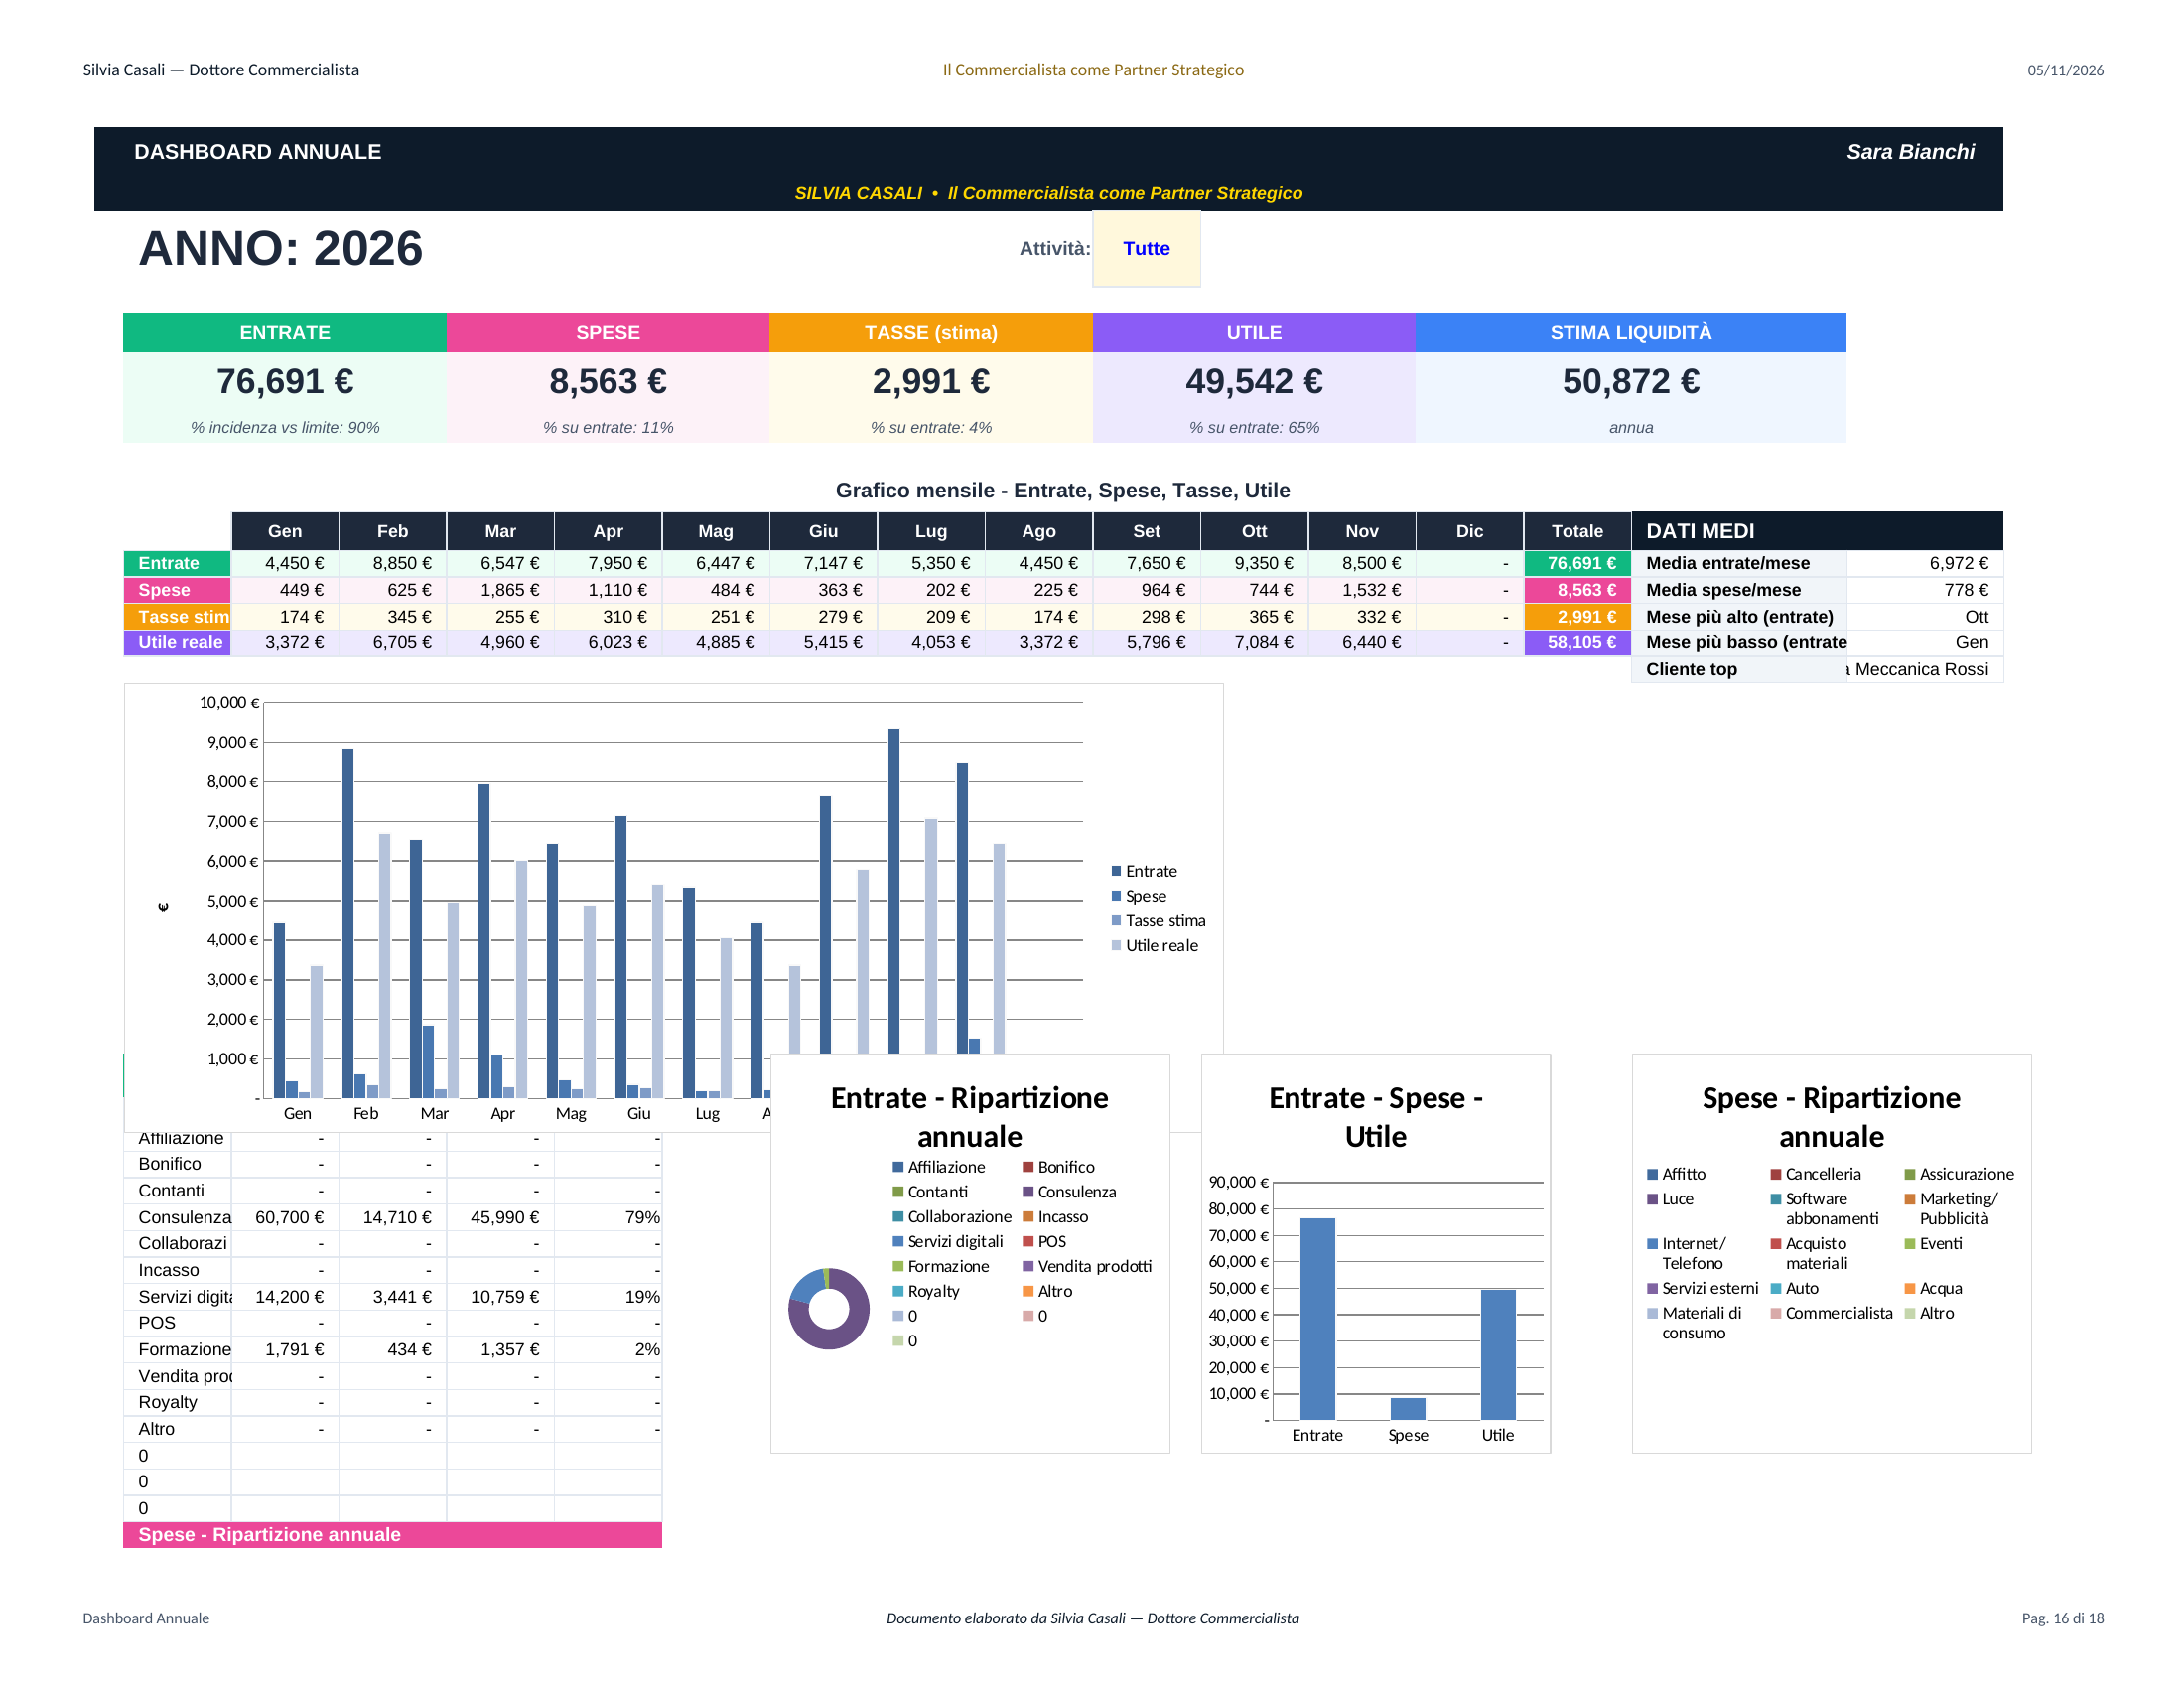Click the donut chart in Entrate - Ripartizione annuale
The width and height of the screenshot is (2184, 1688).
[829, 1309]
